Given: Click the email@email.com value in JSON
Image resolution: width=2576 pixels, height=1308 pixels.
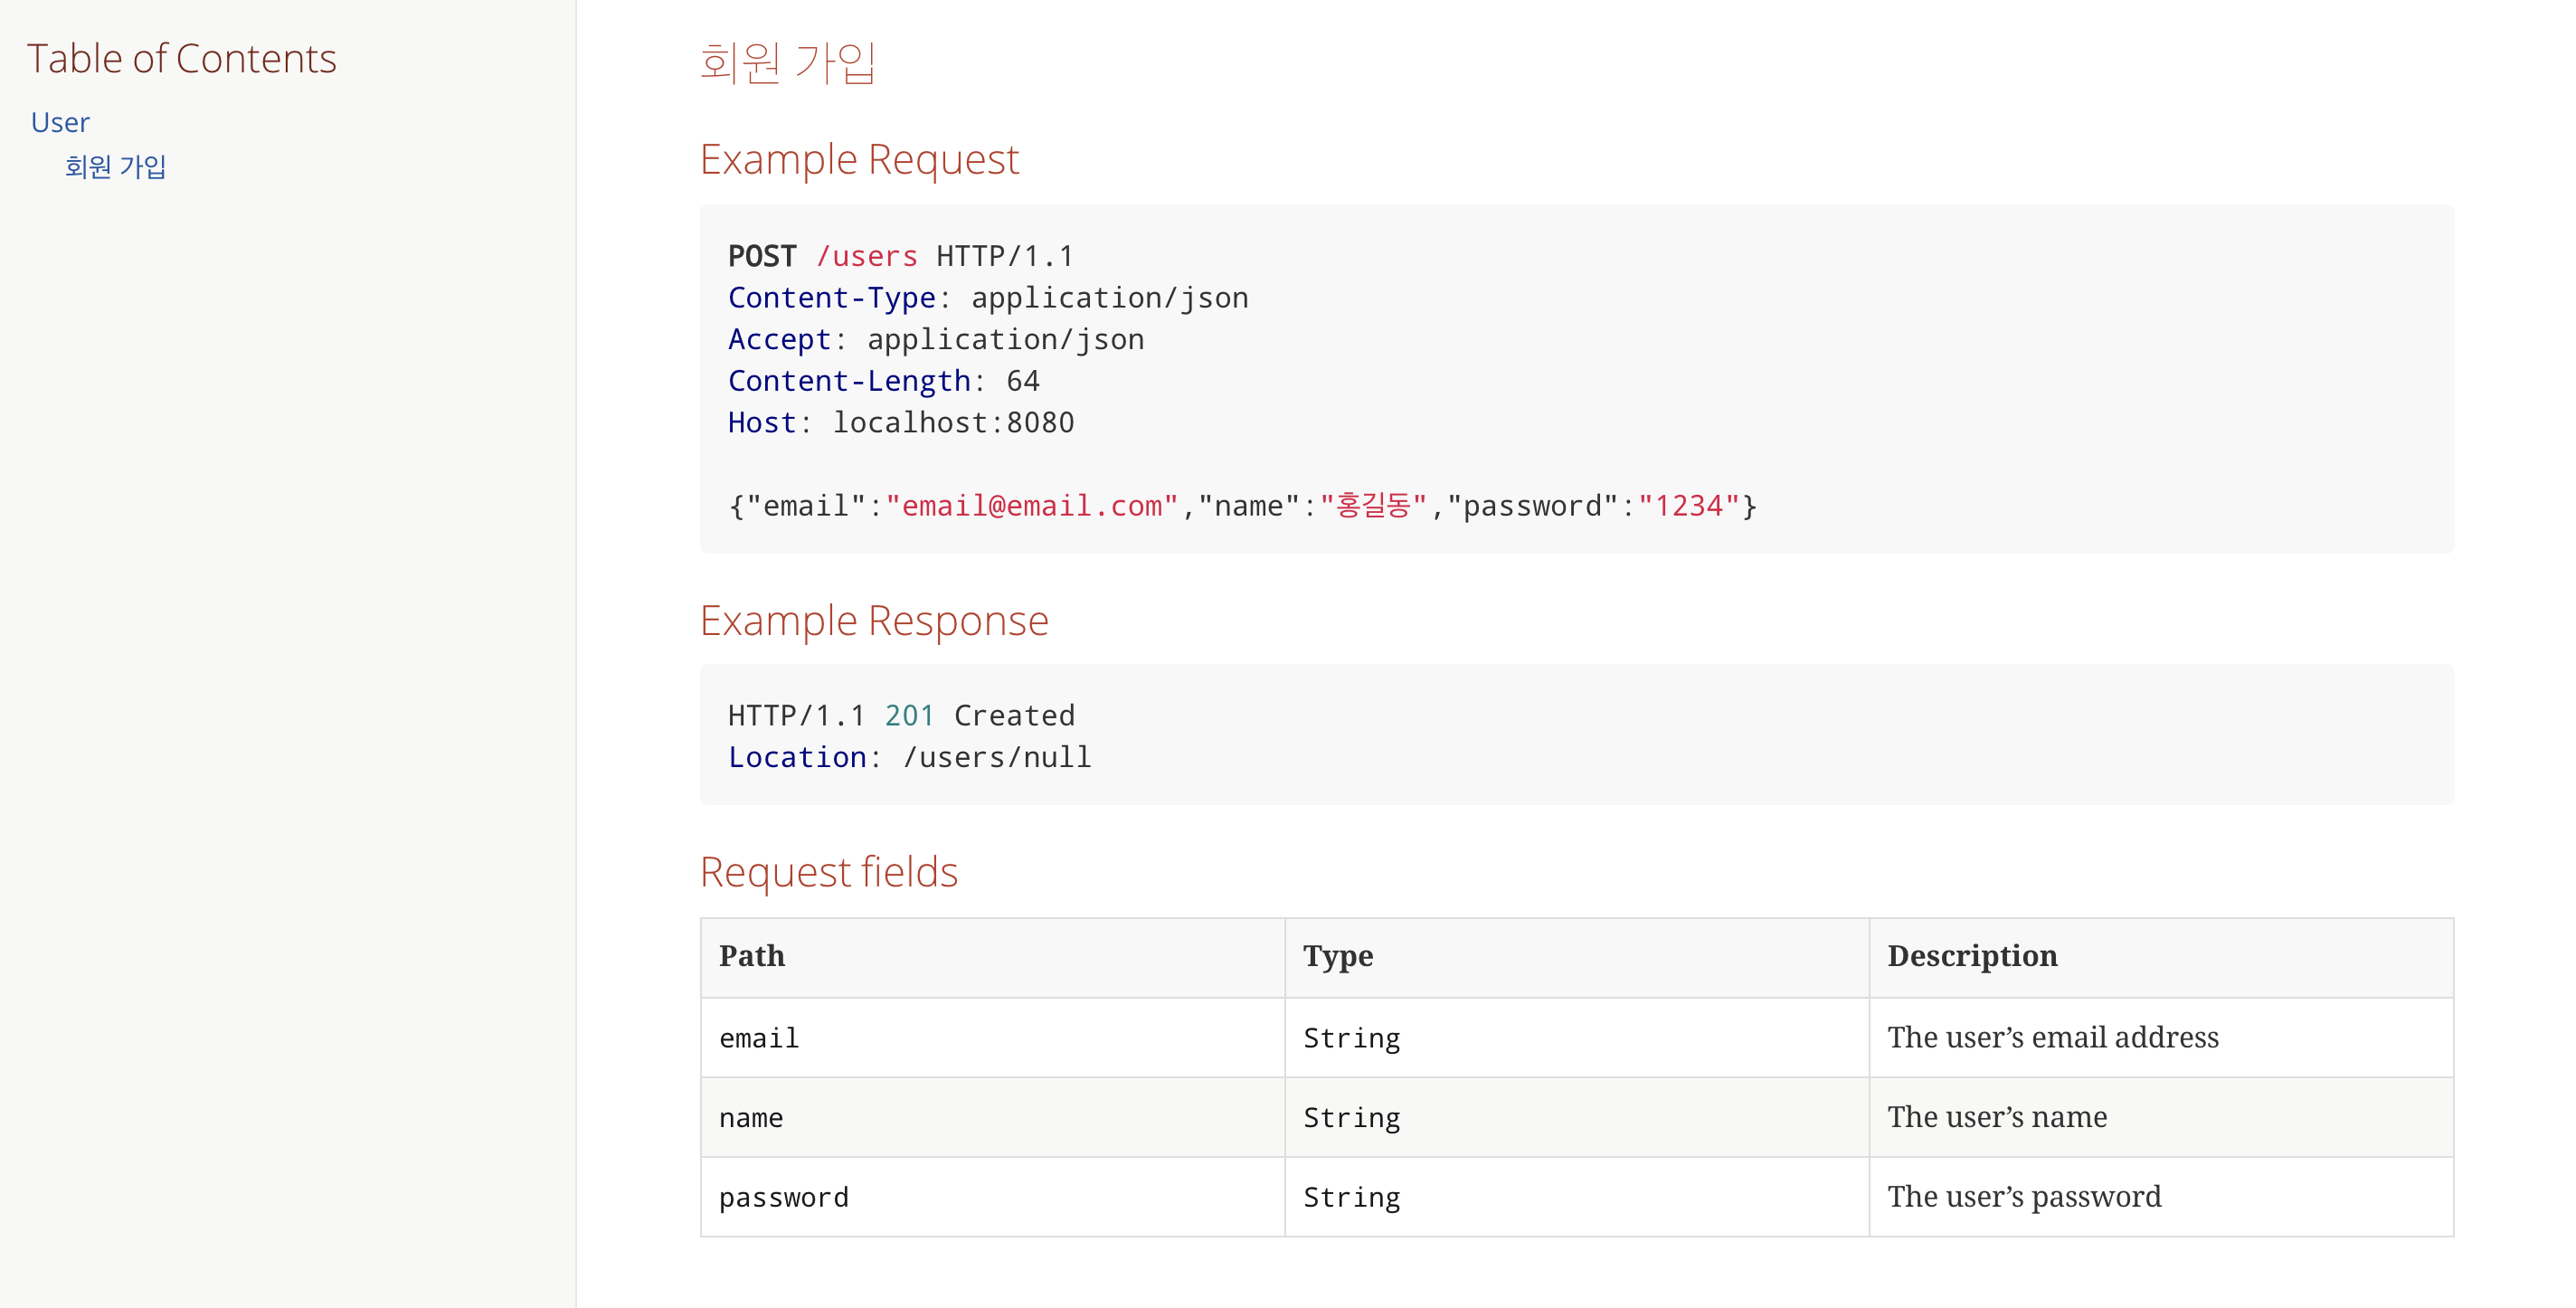Looking at the screenshot, I should click(x=1031, y=506).
